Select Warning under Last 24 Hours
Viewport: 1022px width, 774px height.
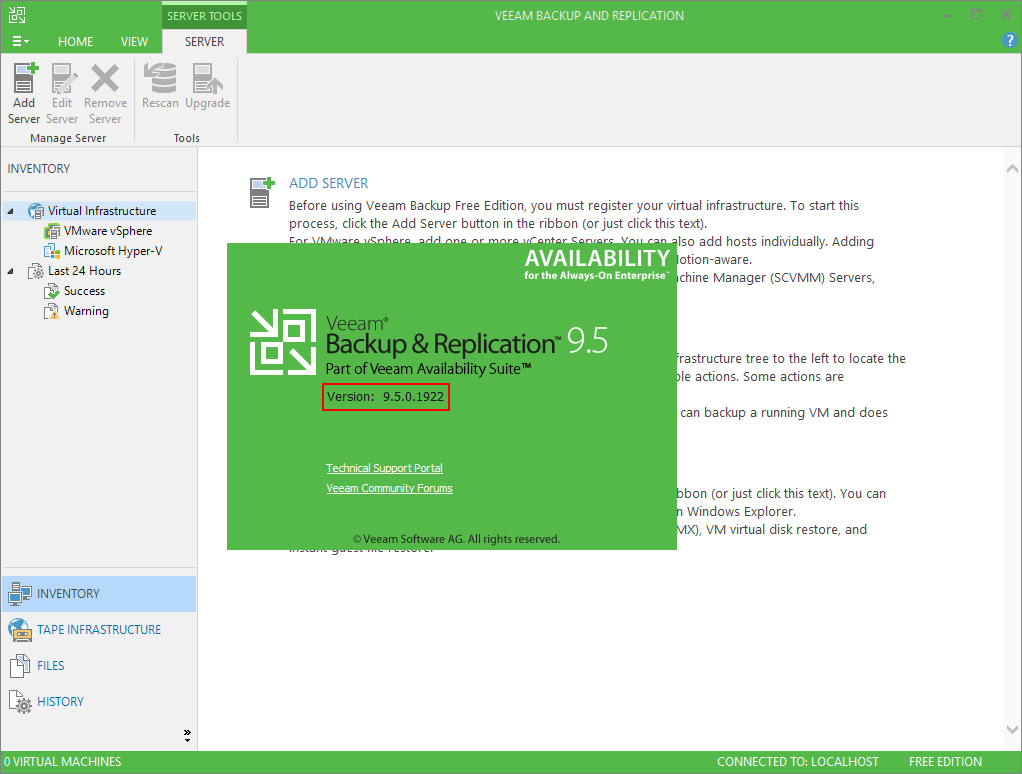86,311
